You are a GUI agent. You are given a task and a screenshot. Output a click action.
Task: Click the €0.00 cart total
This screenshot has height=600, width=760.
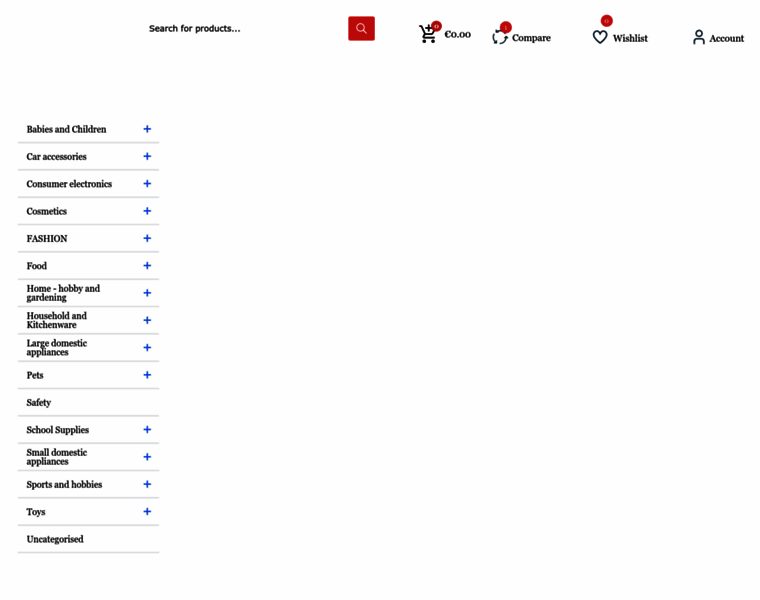coord(458,34)
